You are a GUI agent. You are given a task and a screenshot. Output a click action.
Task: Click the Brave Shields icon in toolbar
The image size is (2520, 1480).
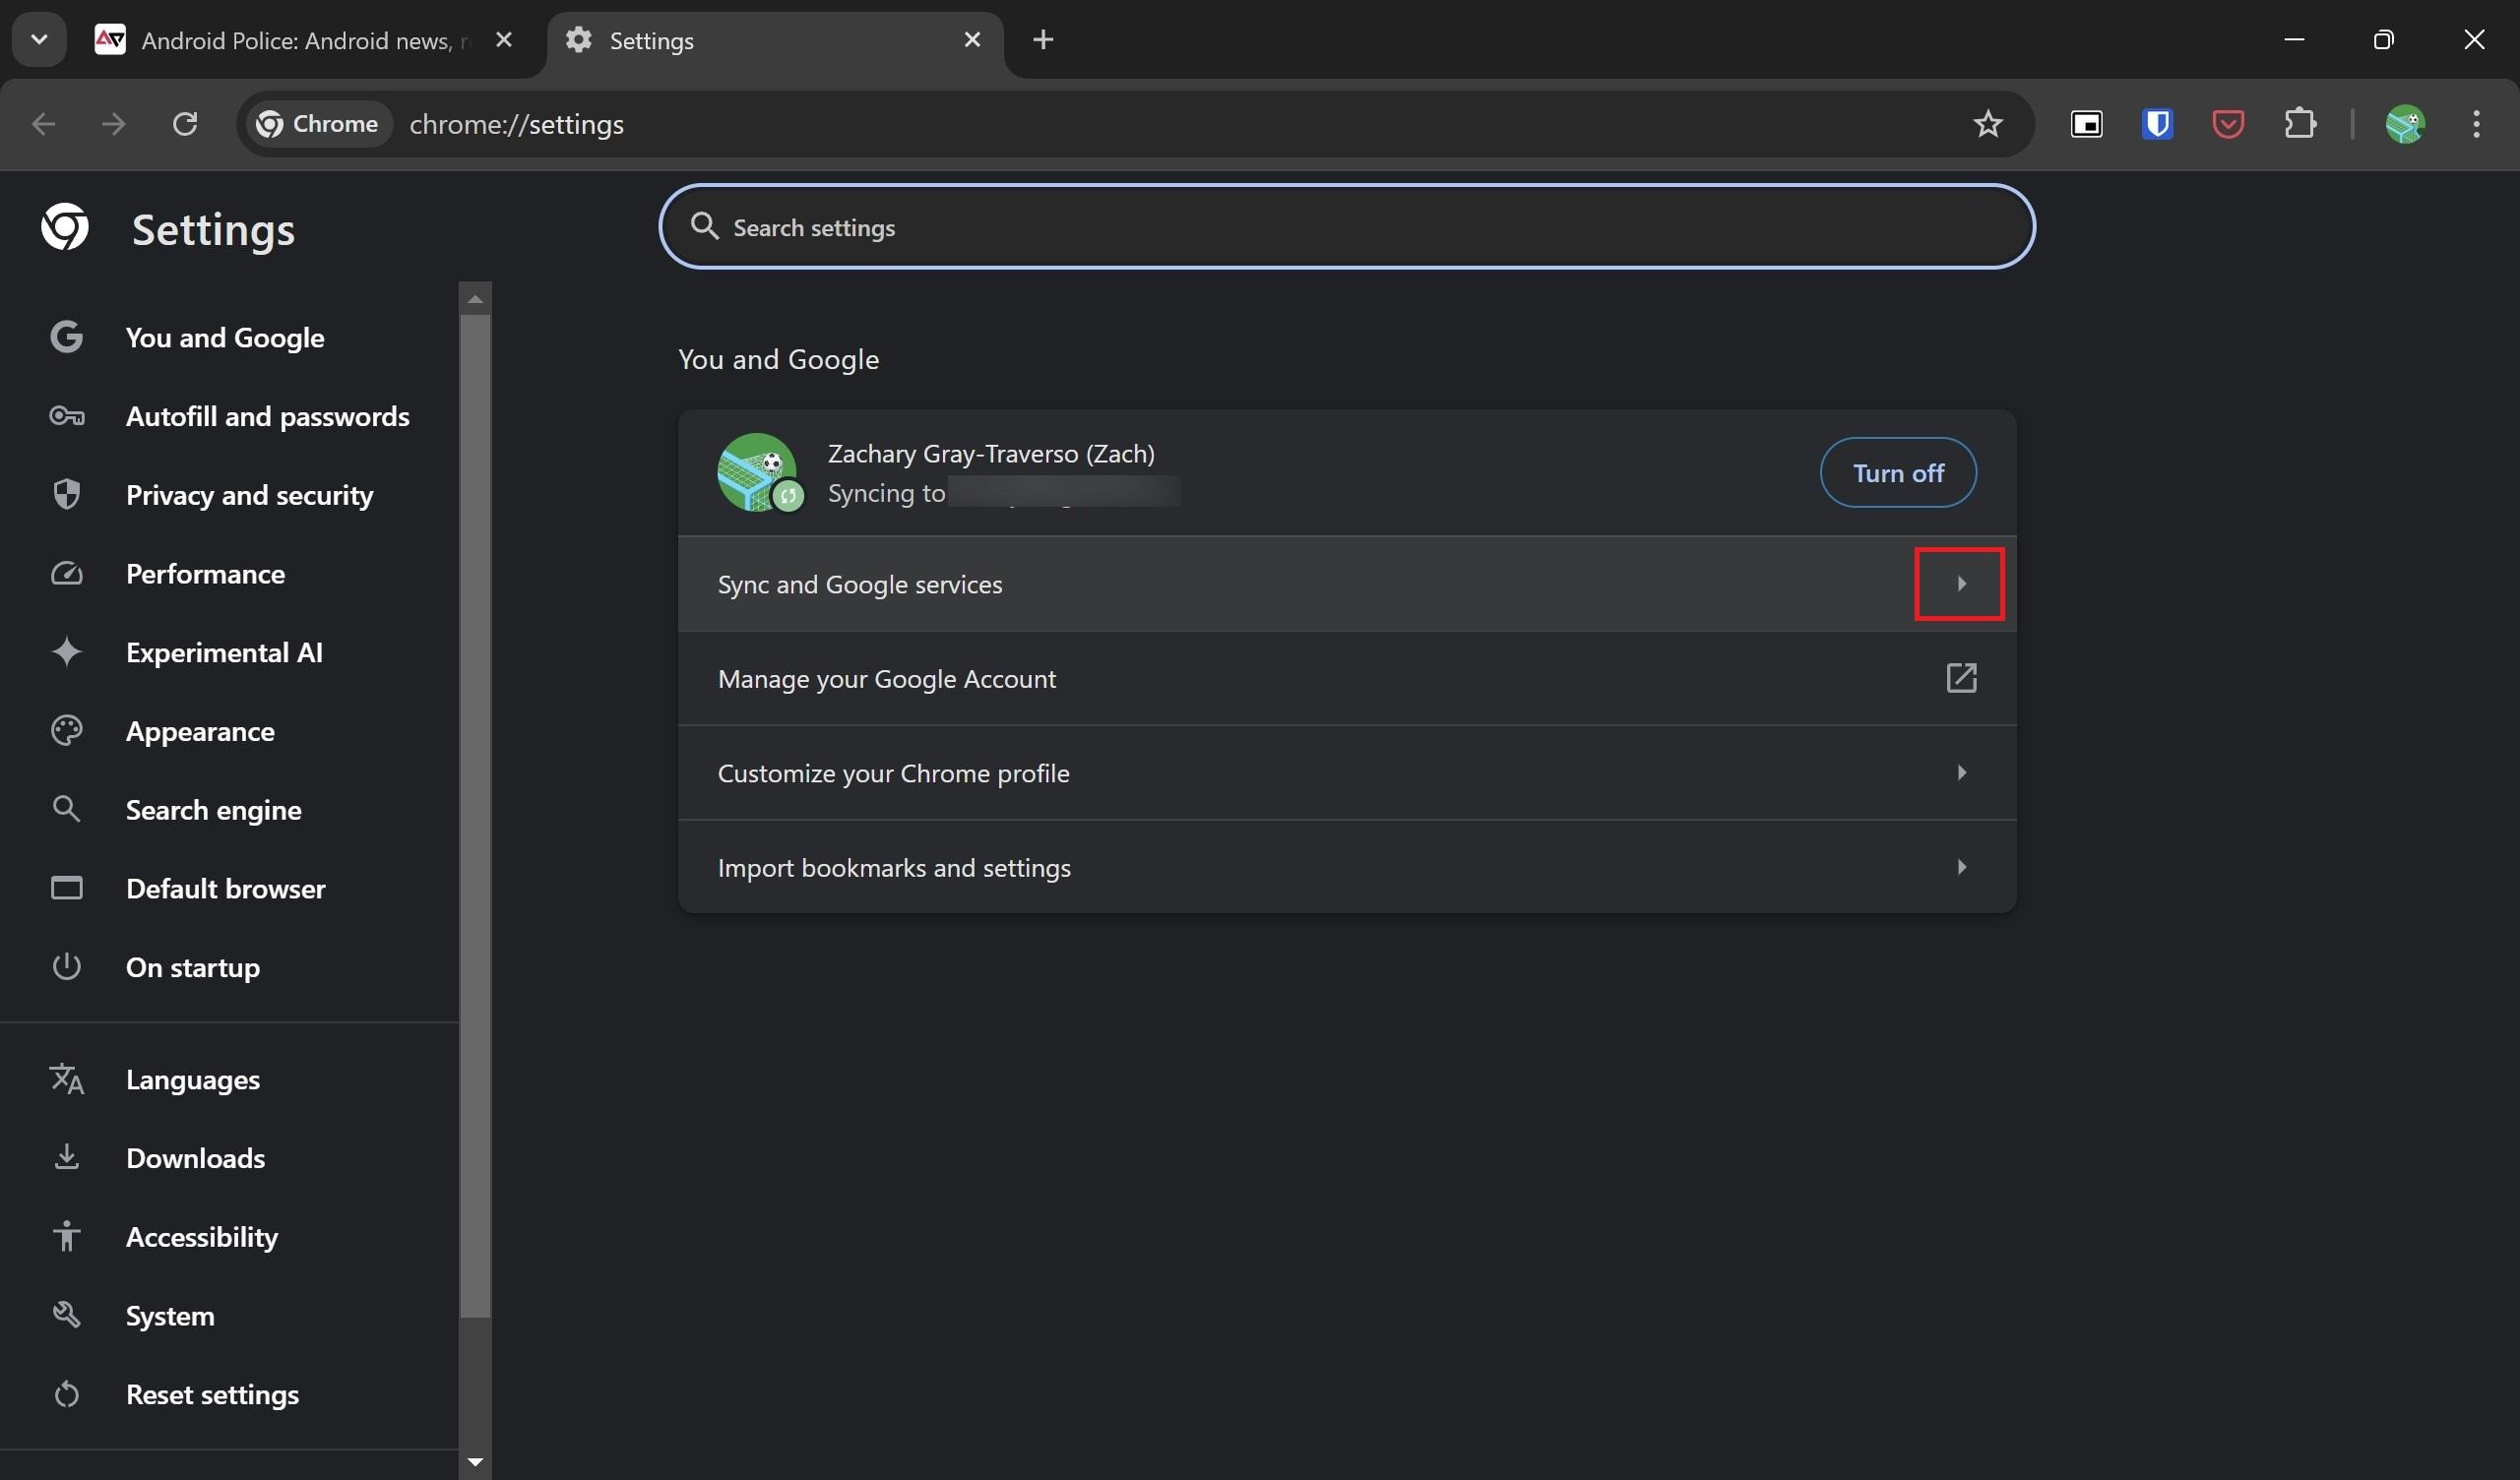pyautogui.click(x=2157, y=123)
